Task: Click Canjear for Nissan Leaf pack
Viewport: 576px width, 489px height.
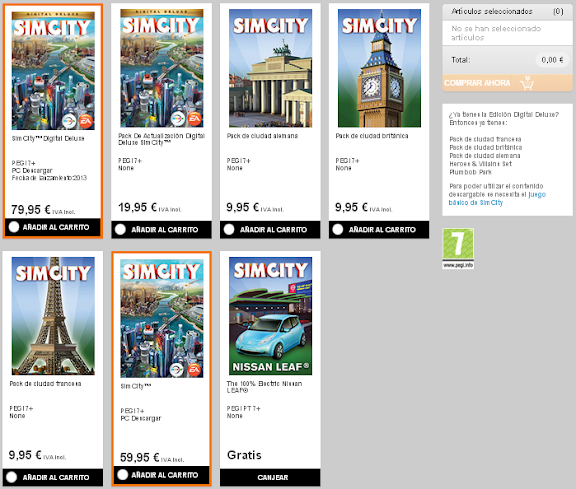Action: [270, 477]
